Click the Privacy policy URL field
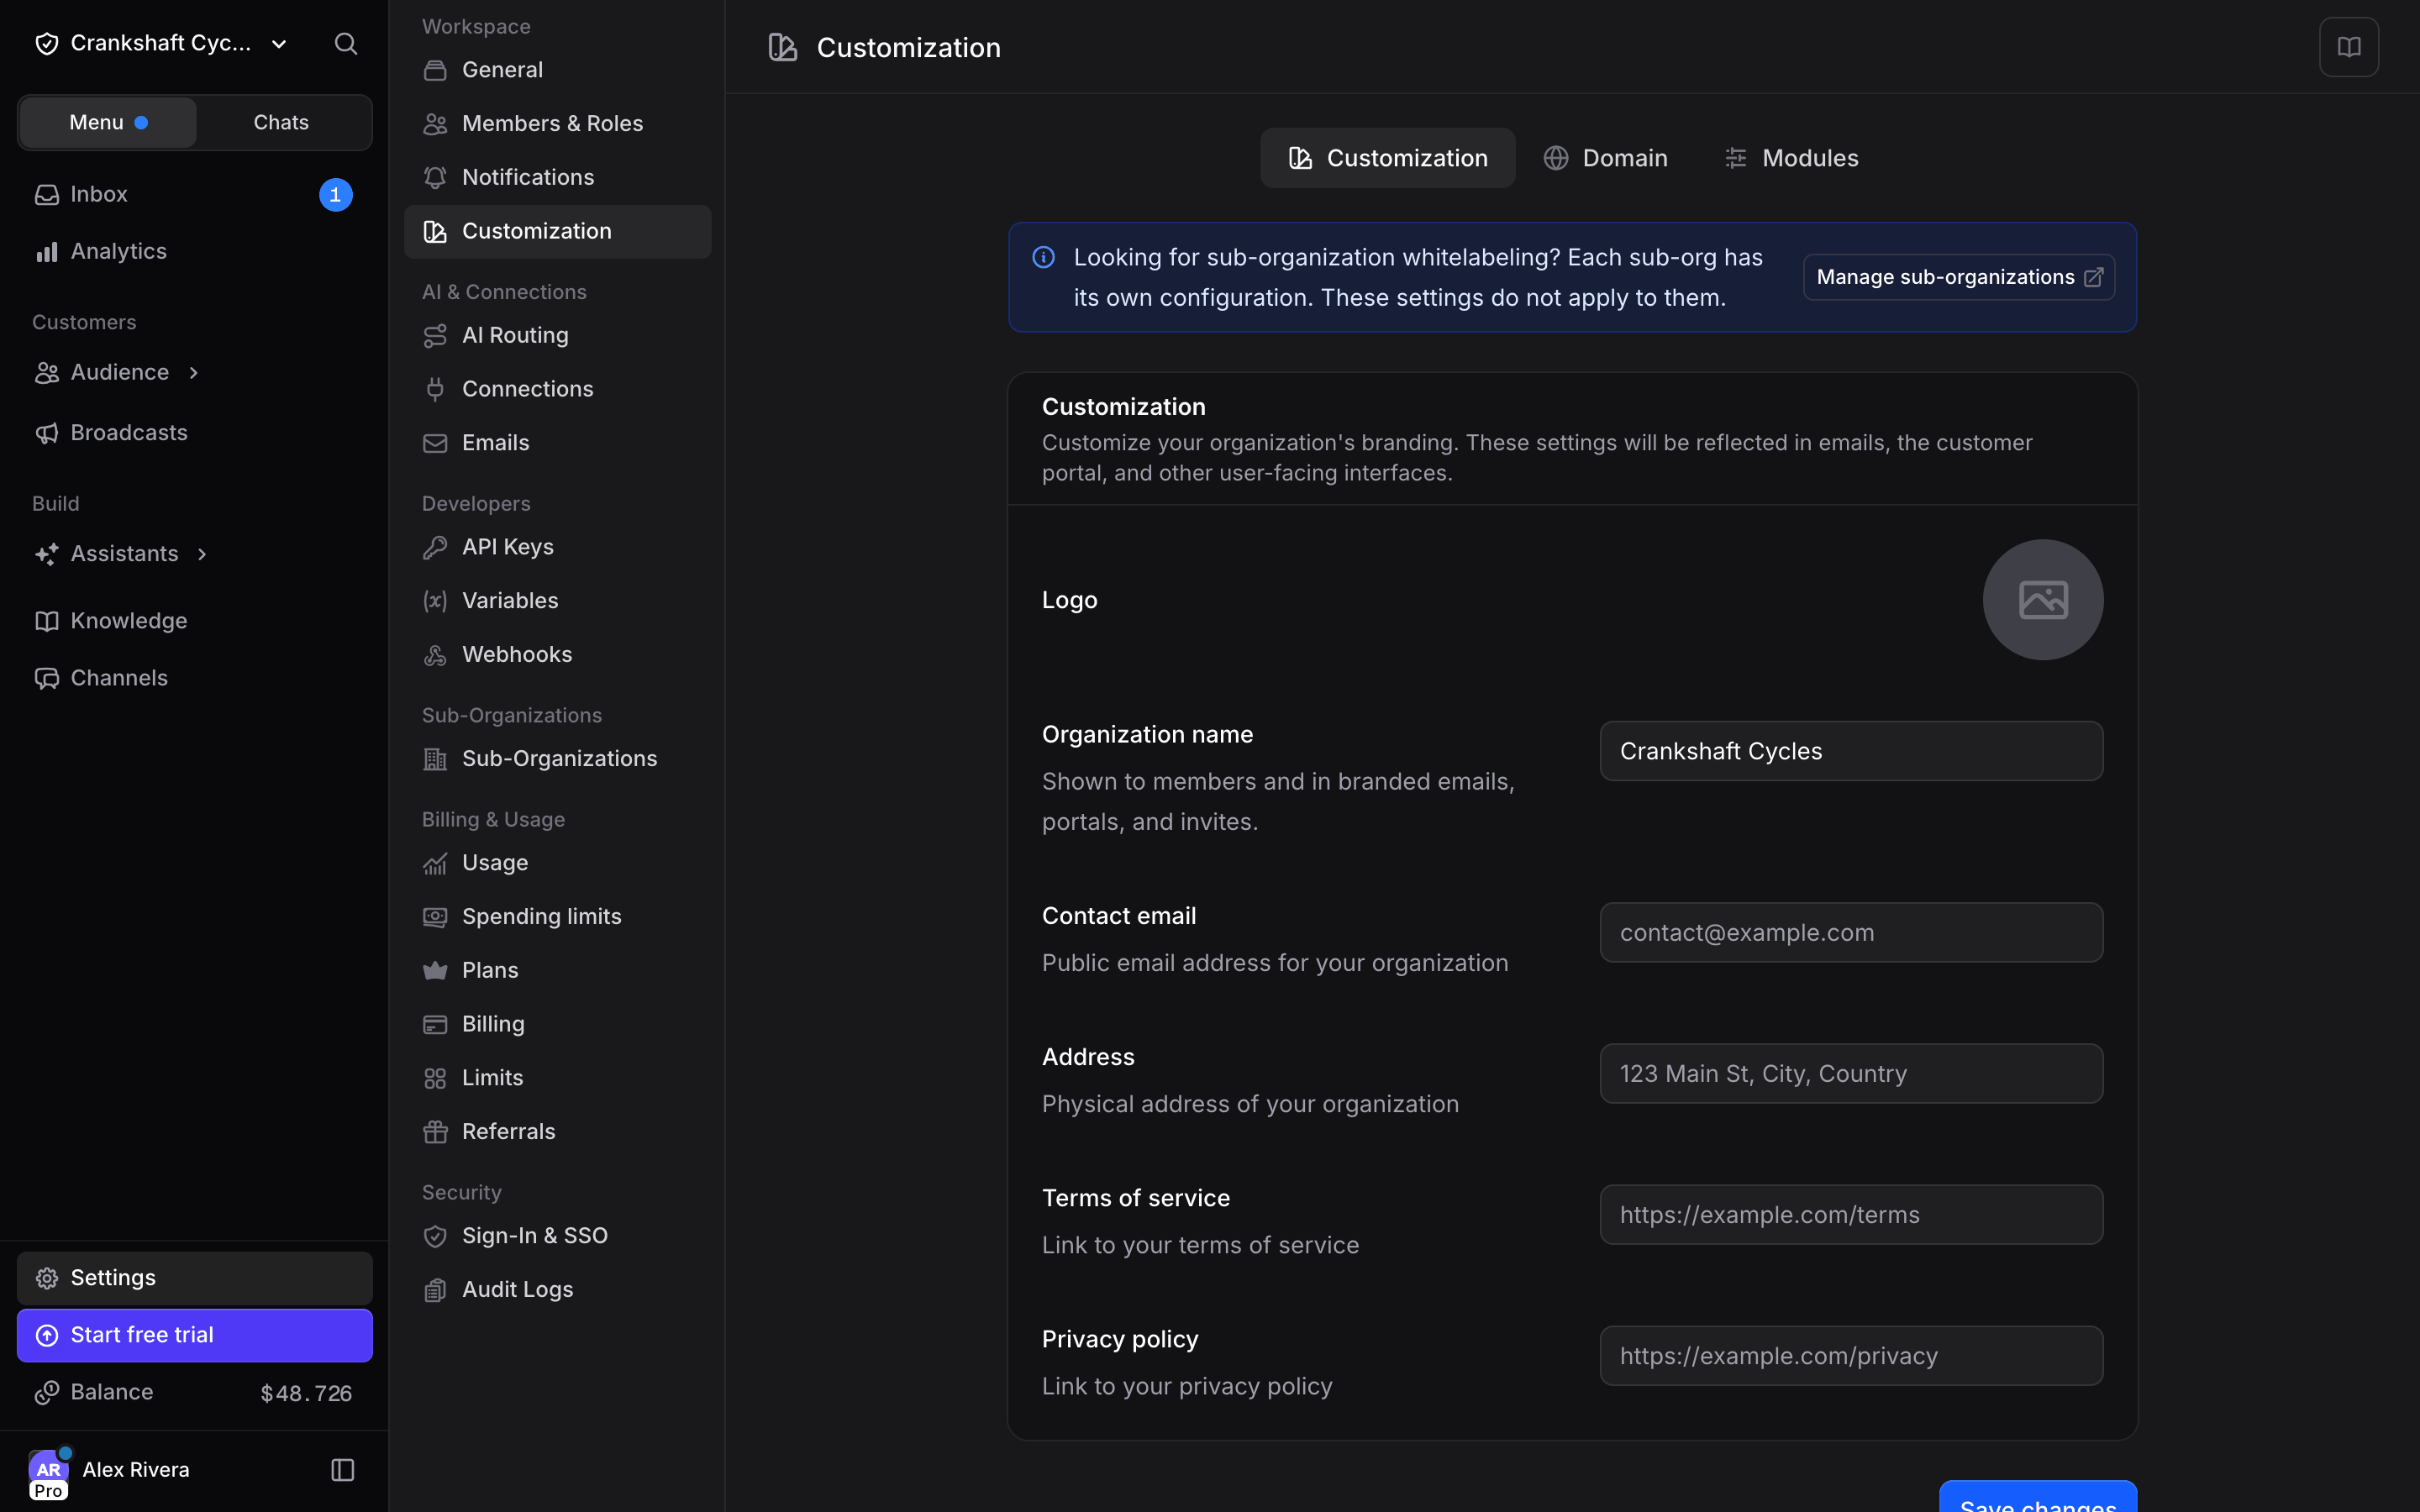 [1851, 1356]
